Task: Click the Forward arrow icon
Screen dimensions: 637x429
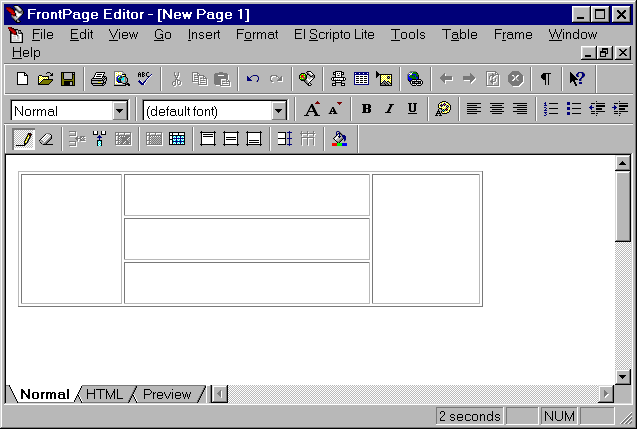Action: point(469,78)
